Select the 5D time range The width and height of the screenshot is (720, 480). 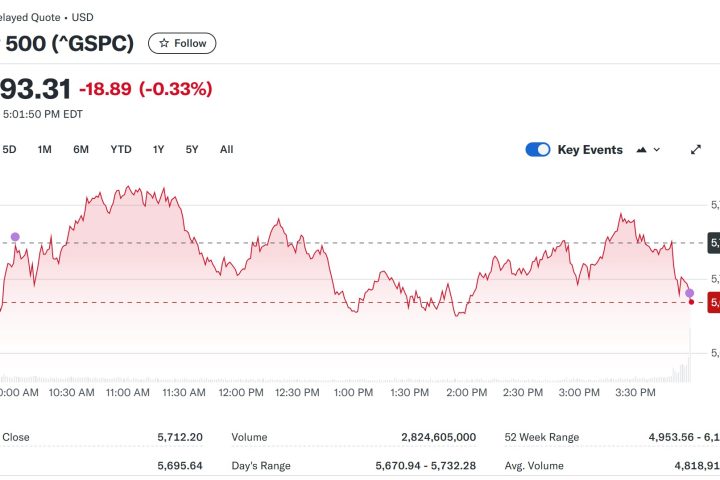click(x=10, y=149)
